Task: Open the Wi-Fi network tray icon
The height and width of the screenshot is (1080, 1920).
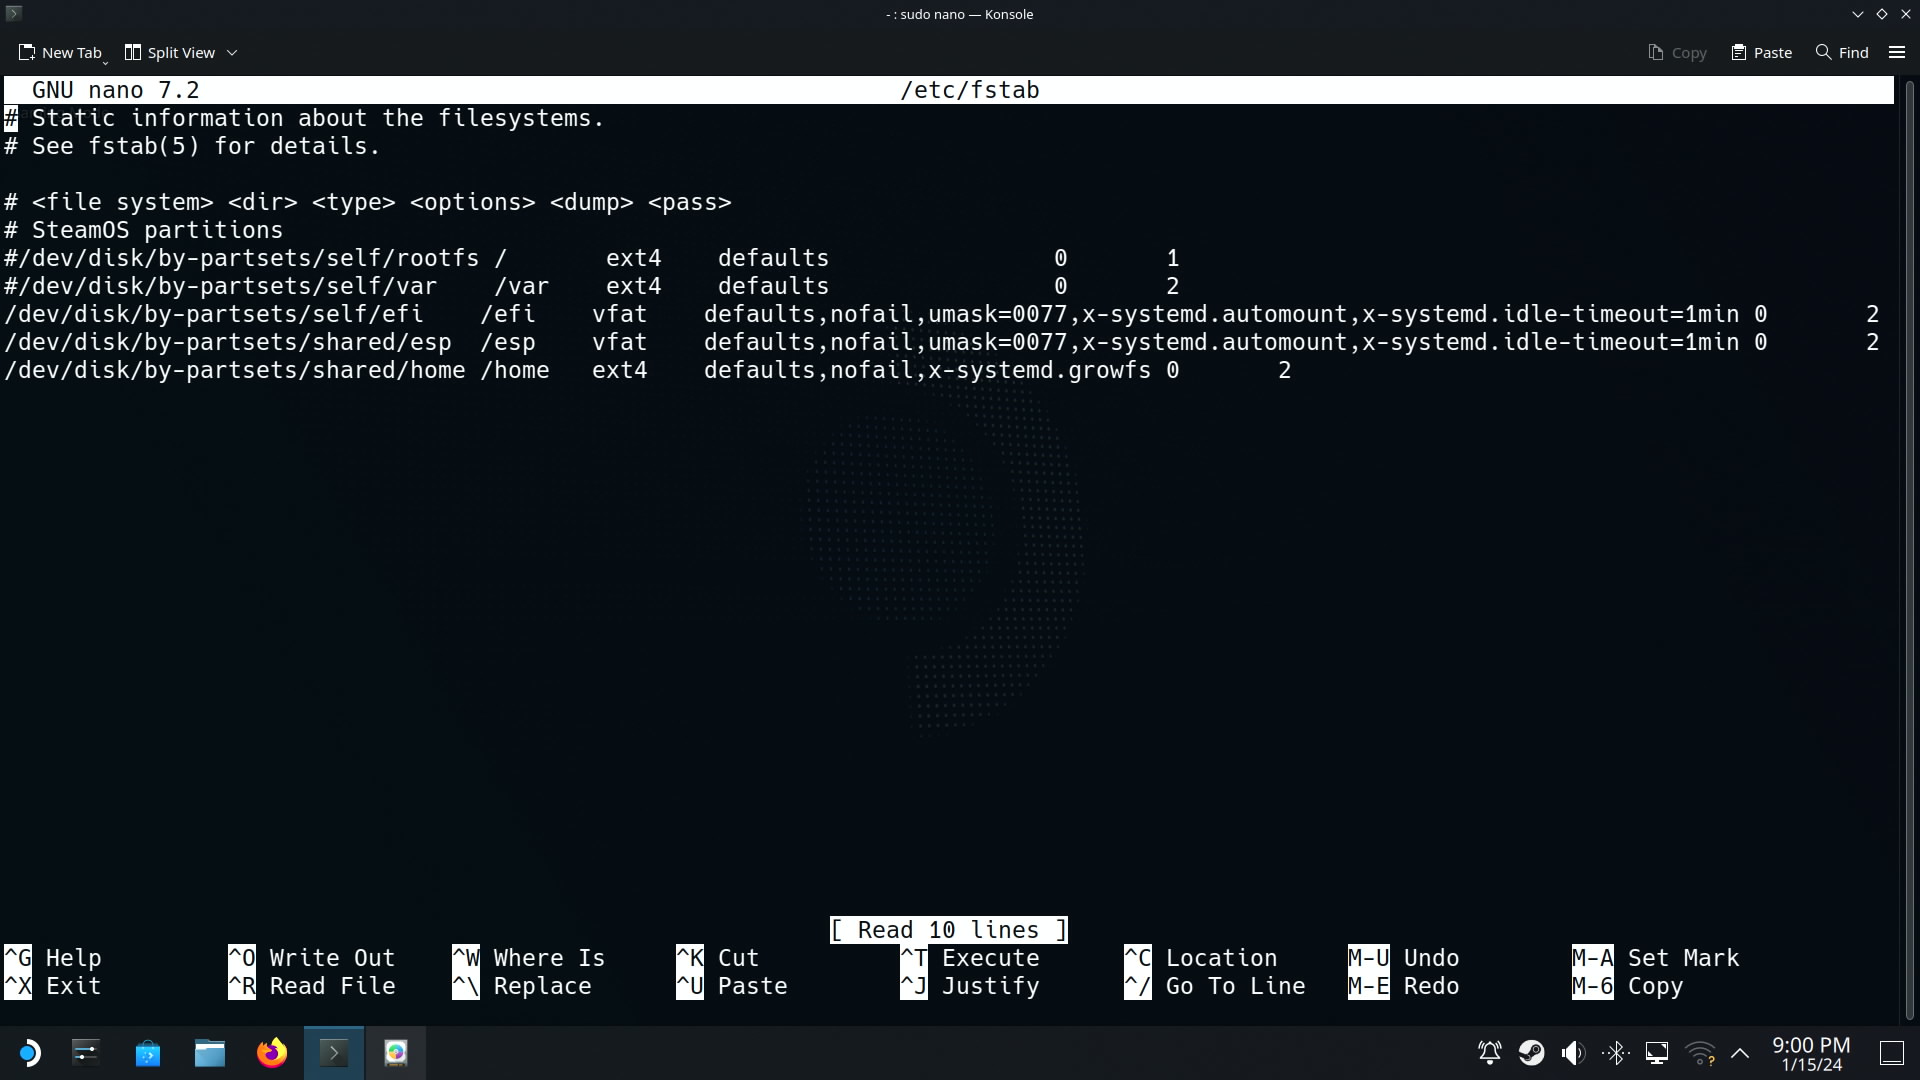Action: [1699, 1053]
